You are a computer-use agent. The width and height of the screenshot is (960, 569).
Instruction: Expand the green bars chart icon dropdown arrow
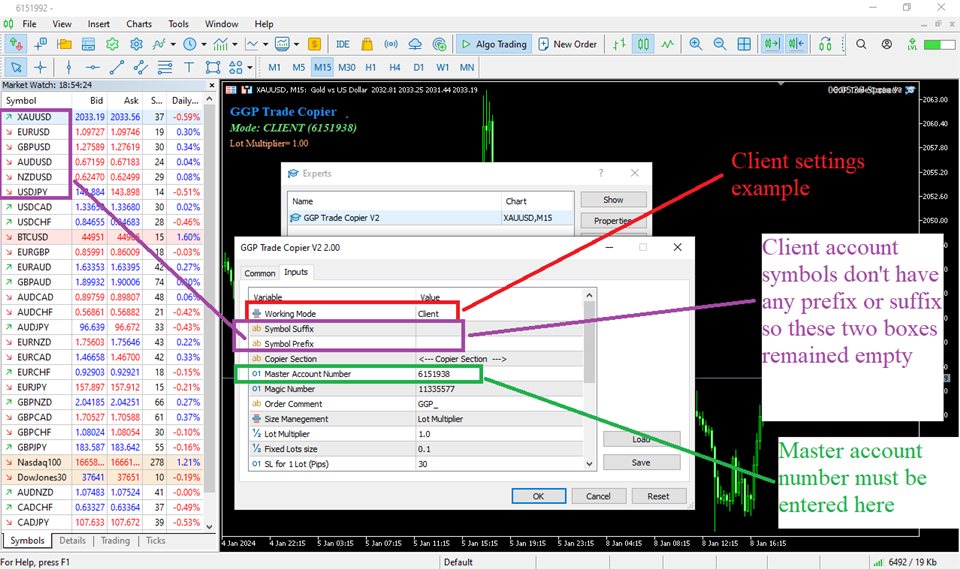pyautogui.click(x=234, y=44)
